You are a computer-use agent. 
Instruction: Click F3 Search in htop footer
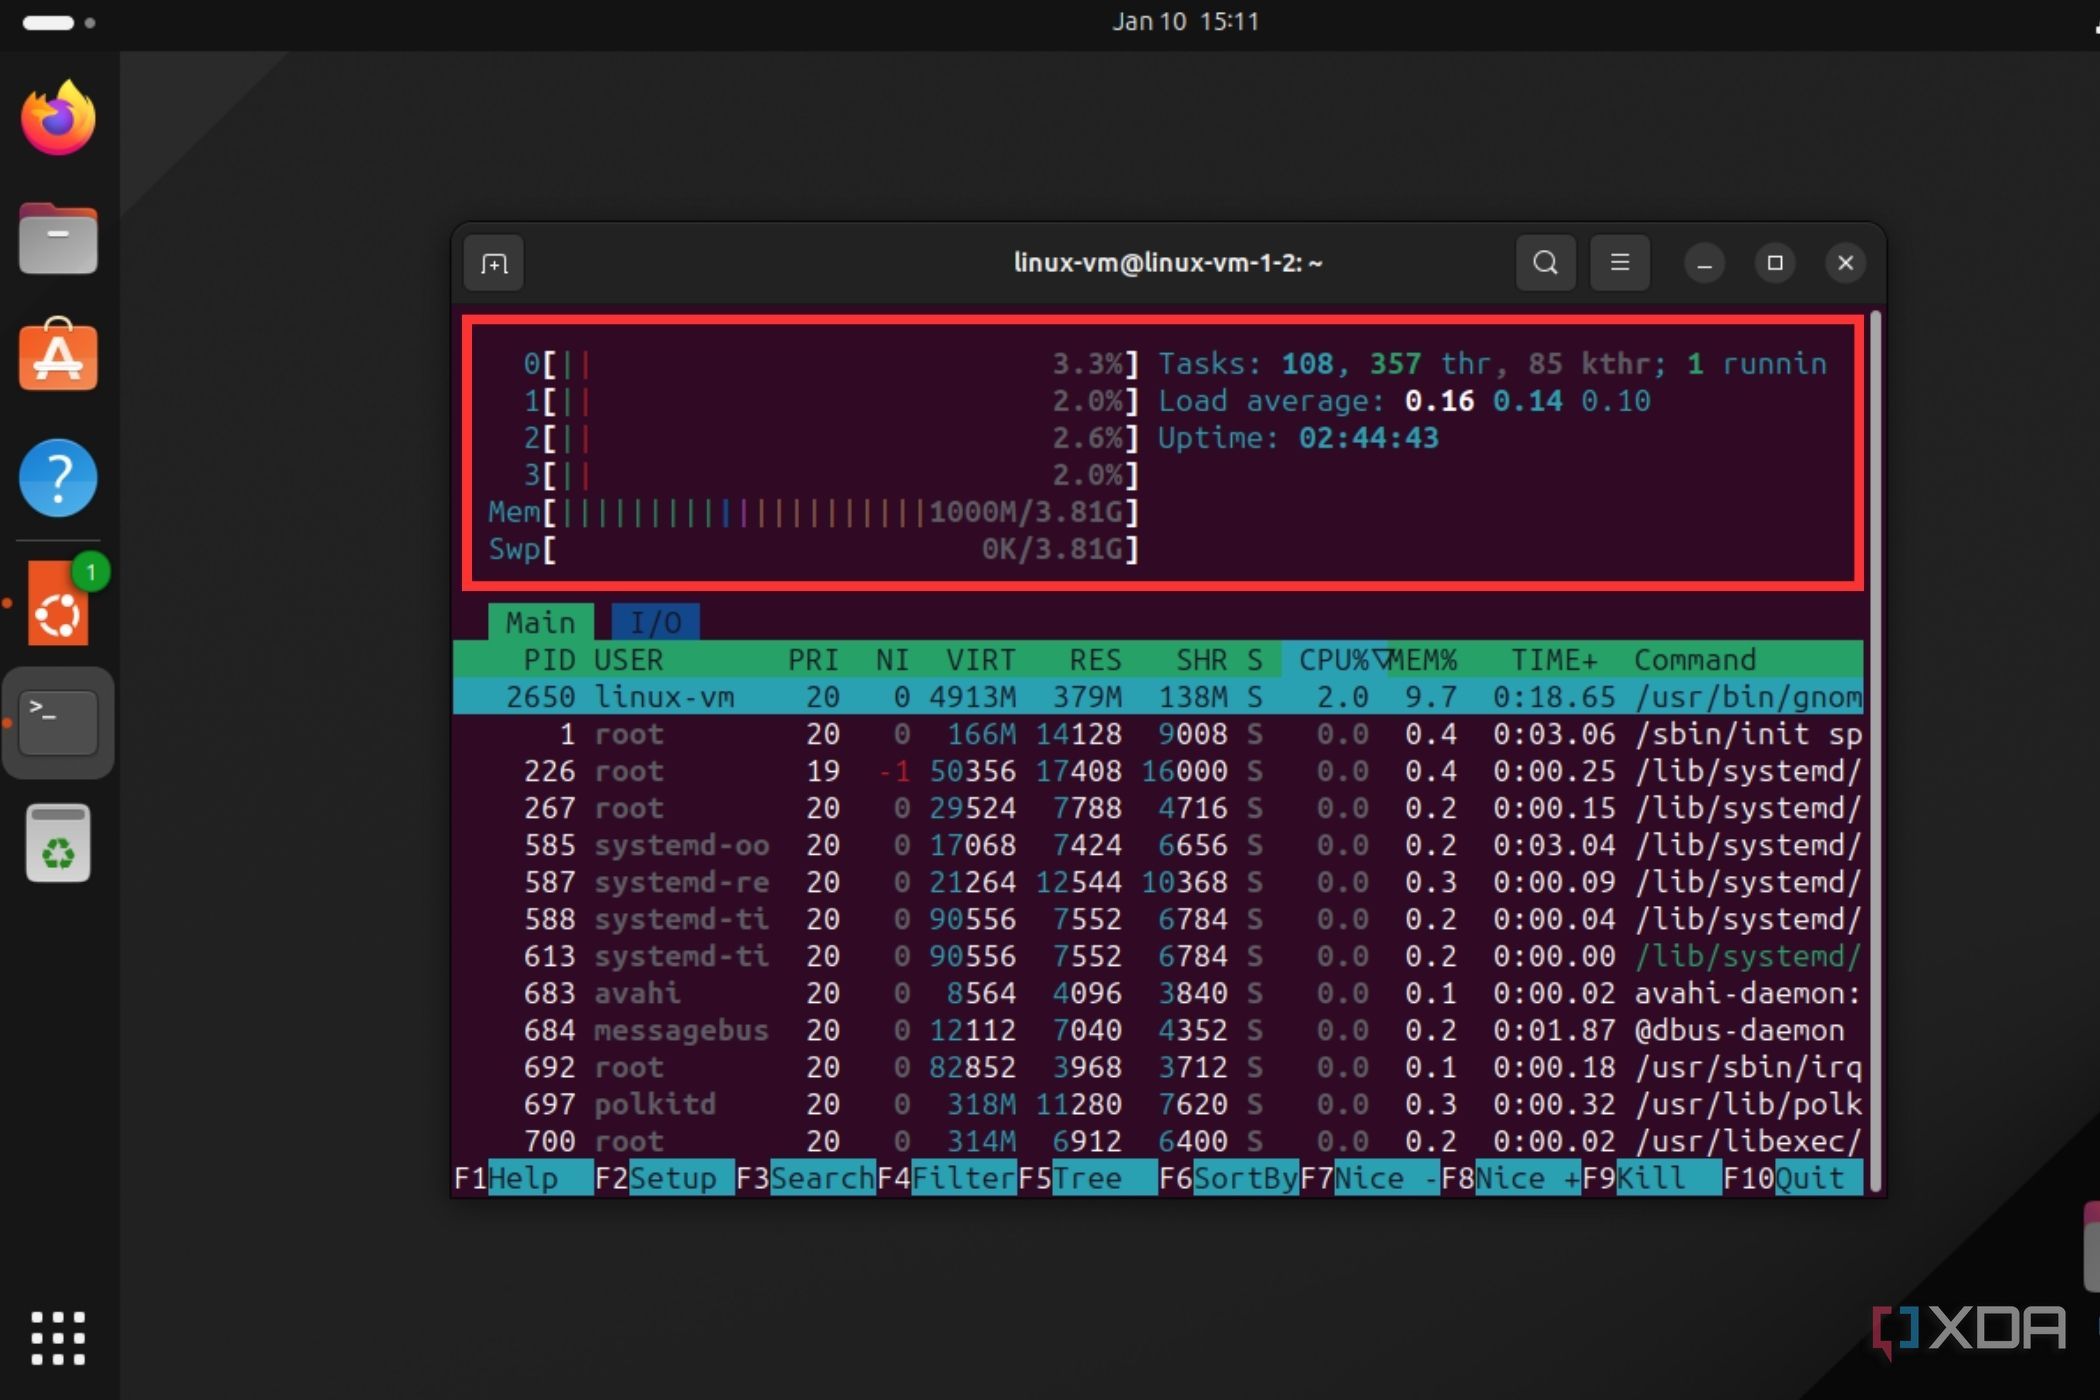coord(805,1178)
